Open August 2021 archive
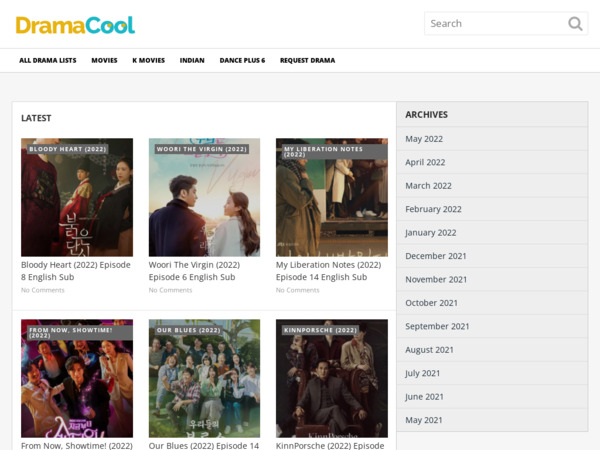 [x=429, y=350]
